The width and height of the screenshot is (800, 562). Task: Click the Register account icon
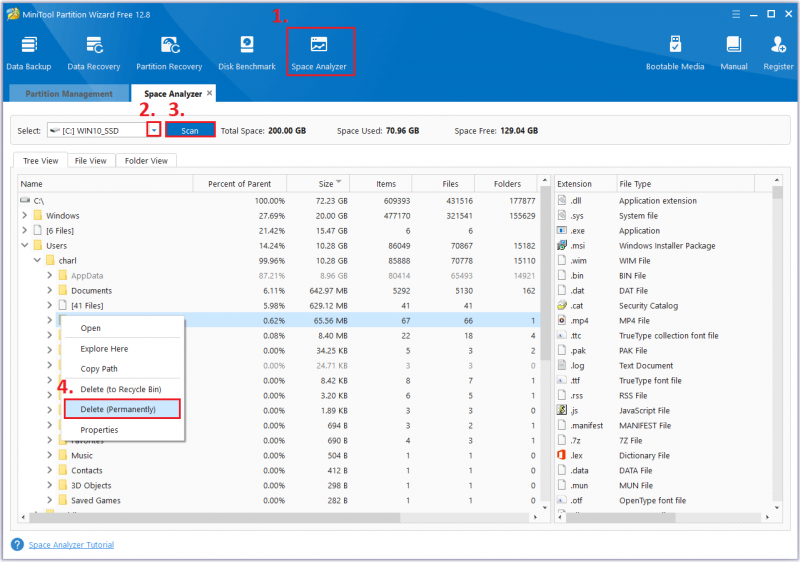[778, 53]
